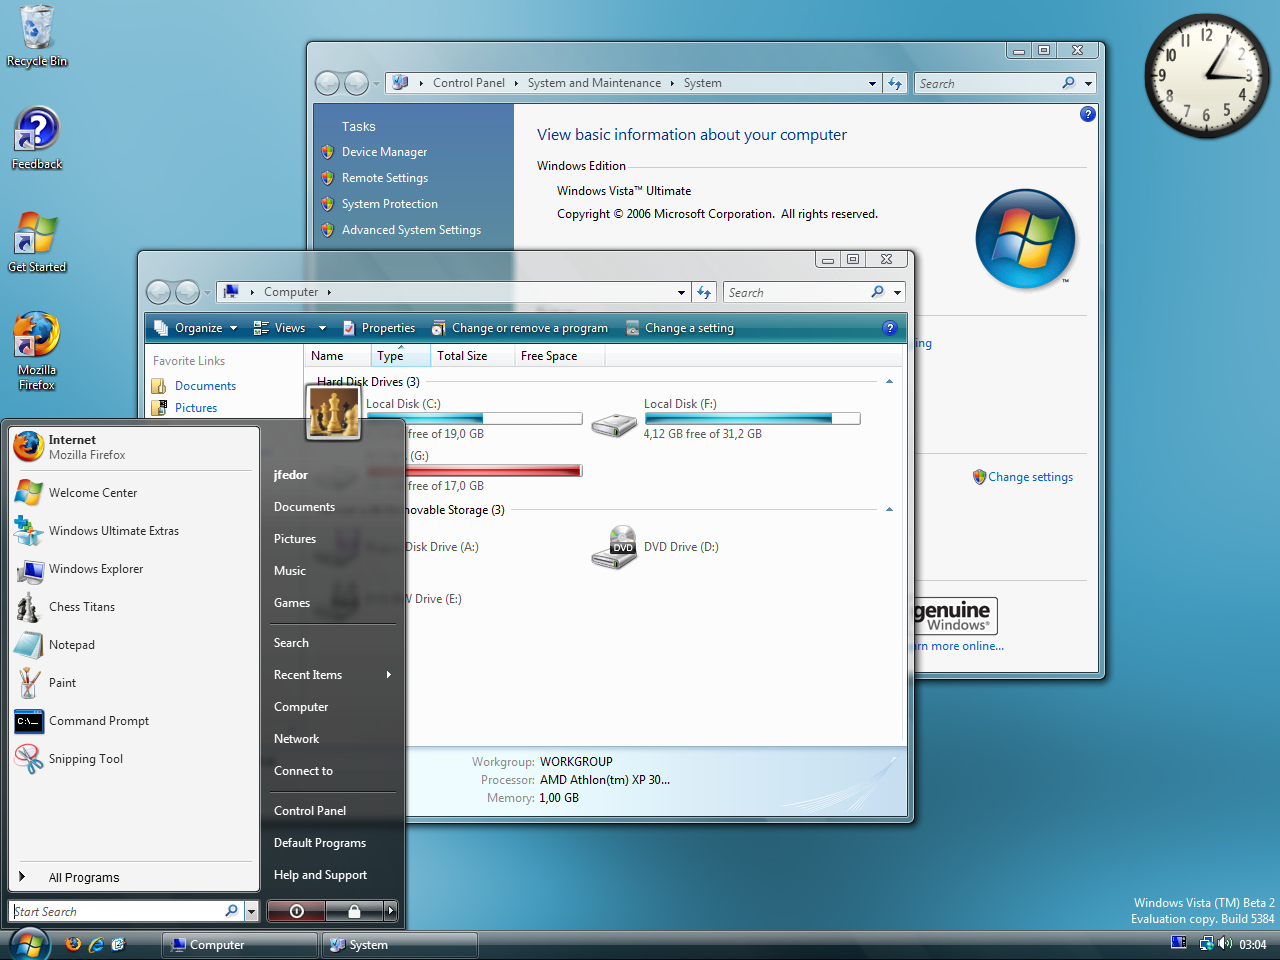This screenshot has width=1280, height=960.
Task: Click the magnifier icon in the Start Search box
Action: 232,911
